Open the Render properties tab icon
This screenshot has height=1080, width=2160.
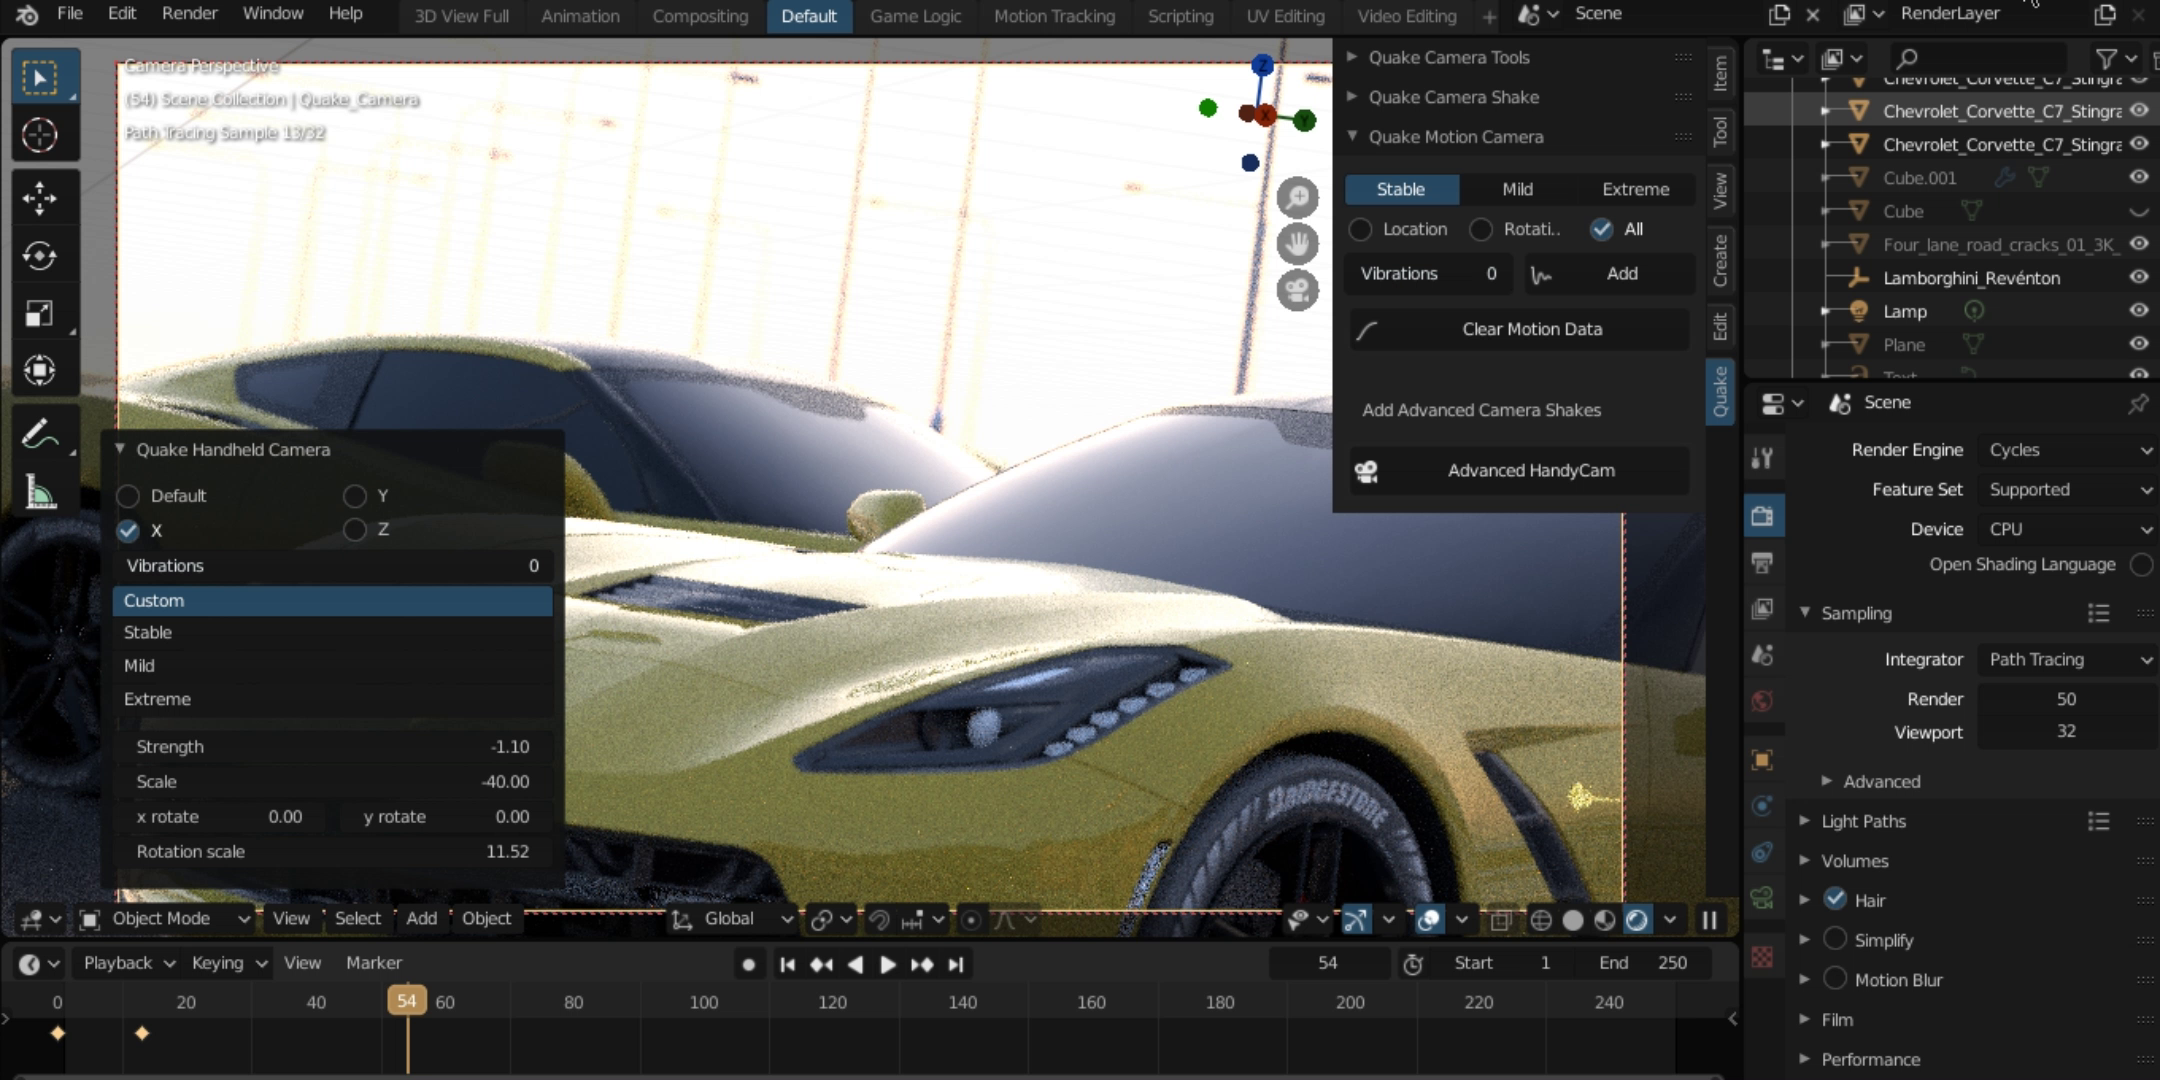coord(1762,516)
